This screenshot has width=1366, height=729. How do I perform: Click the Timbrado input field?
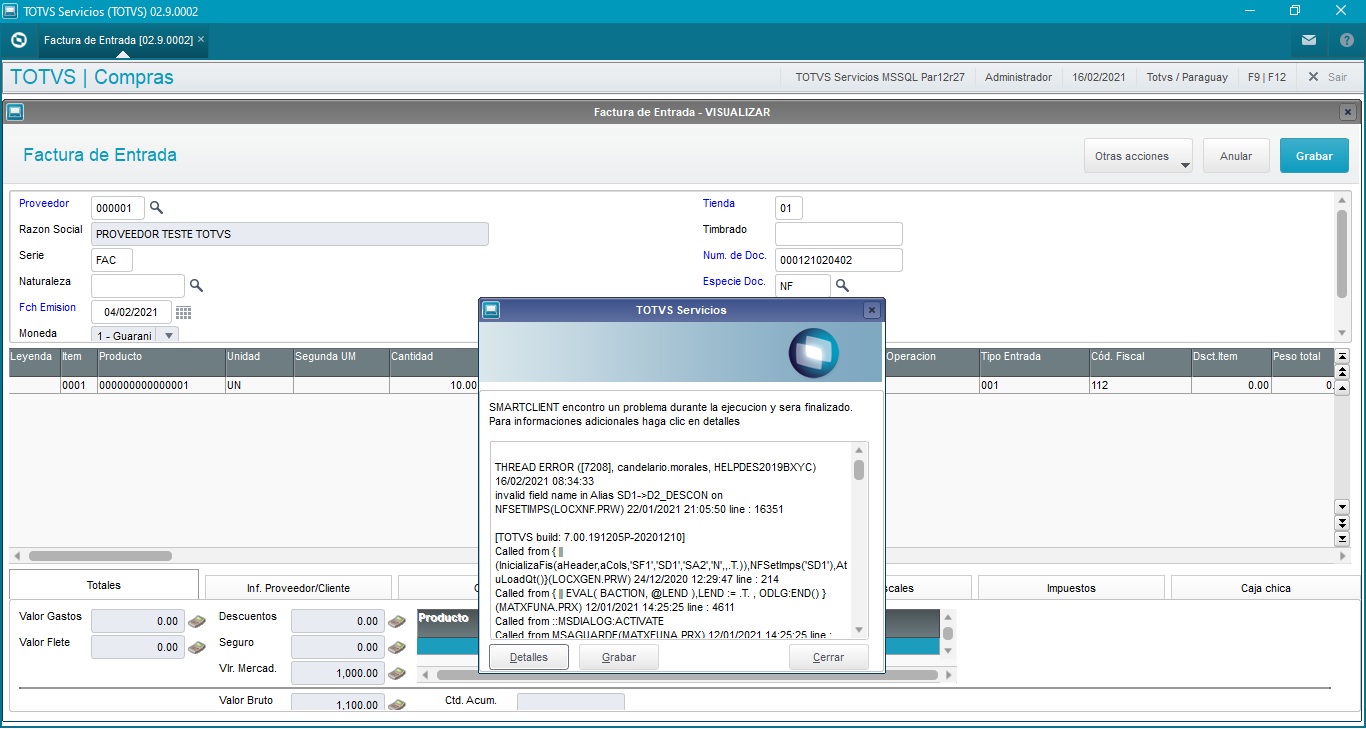coord(838,234)
